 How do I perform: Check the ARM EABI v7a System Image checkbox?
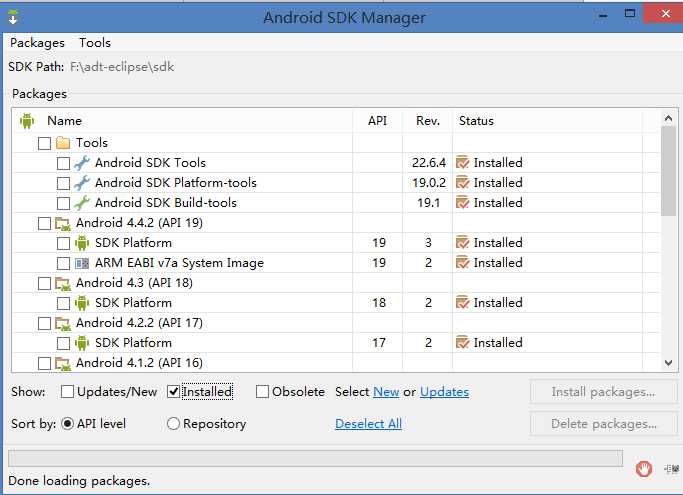pos(63,264)
